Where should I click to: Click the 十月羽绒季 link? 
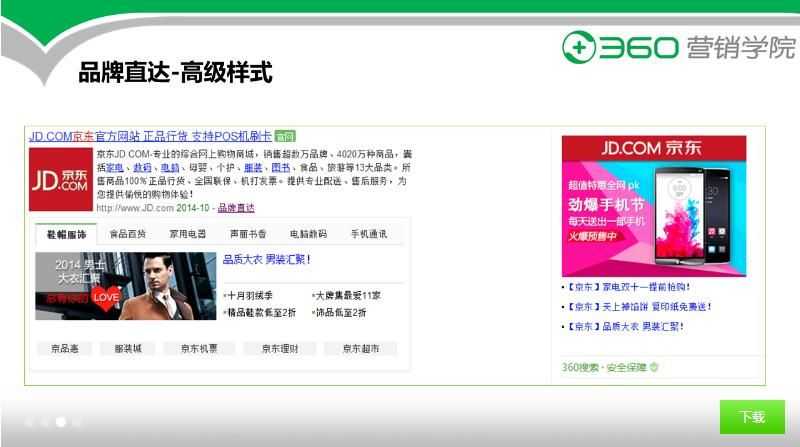tap(248, 295)
